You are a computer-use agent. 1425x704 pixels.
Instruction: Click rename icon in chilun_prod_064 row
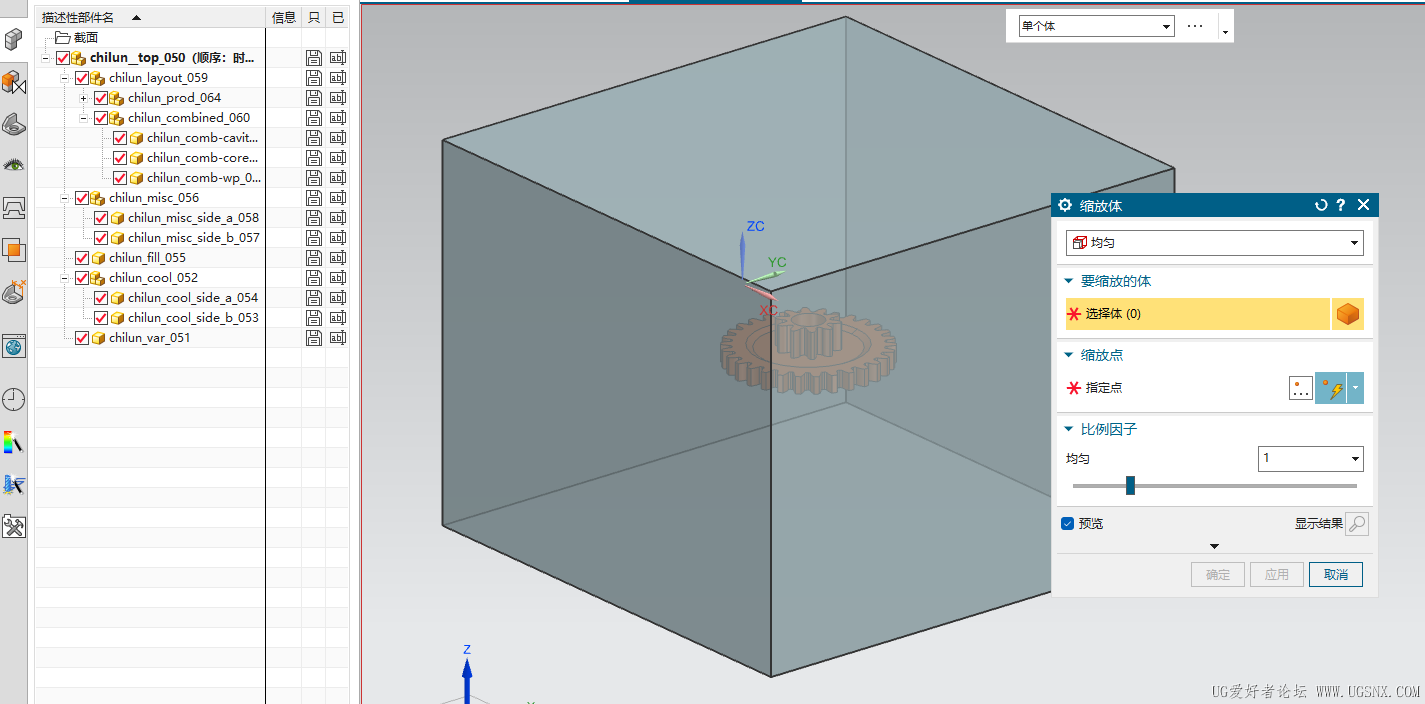(338, 98)
